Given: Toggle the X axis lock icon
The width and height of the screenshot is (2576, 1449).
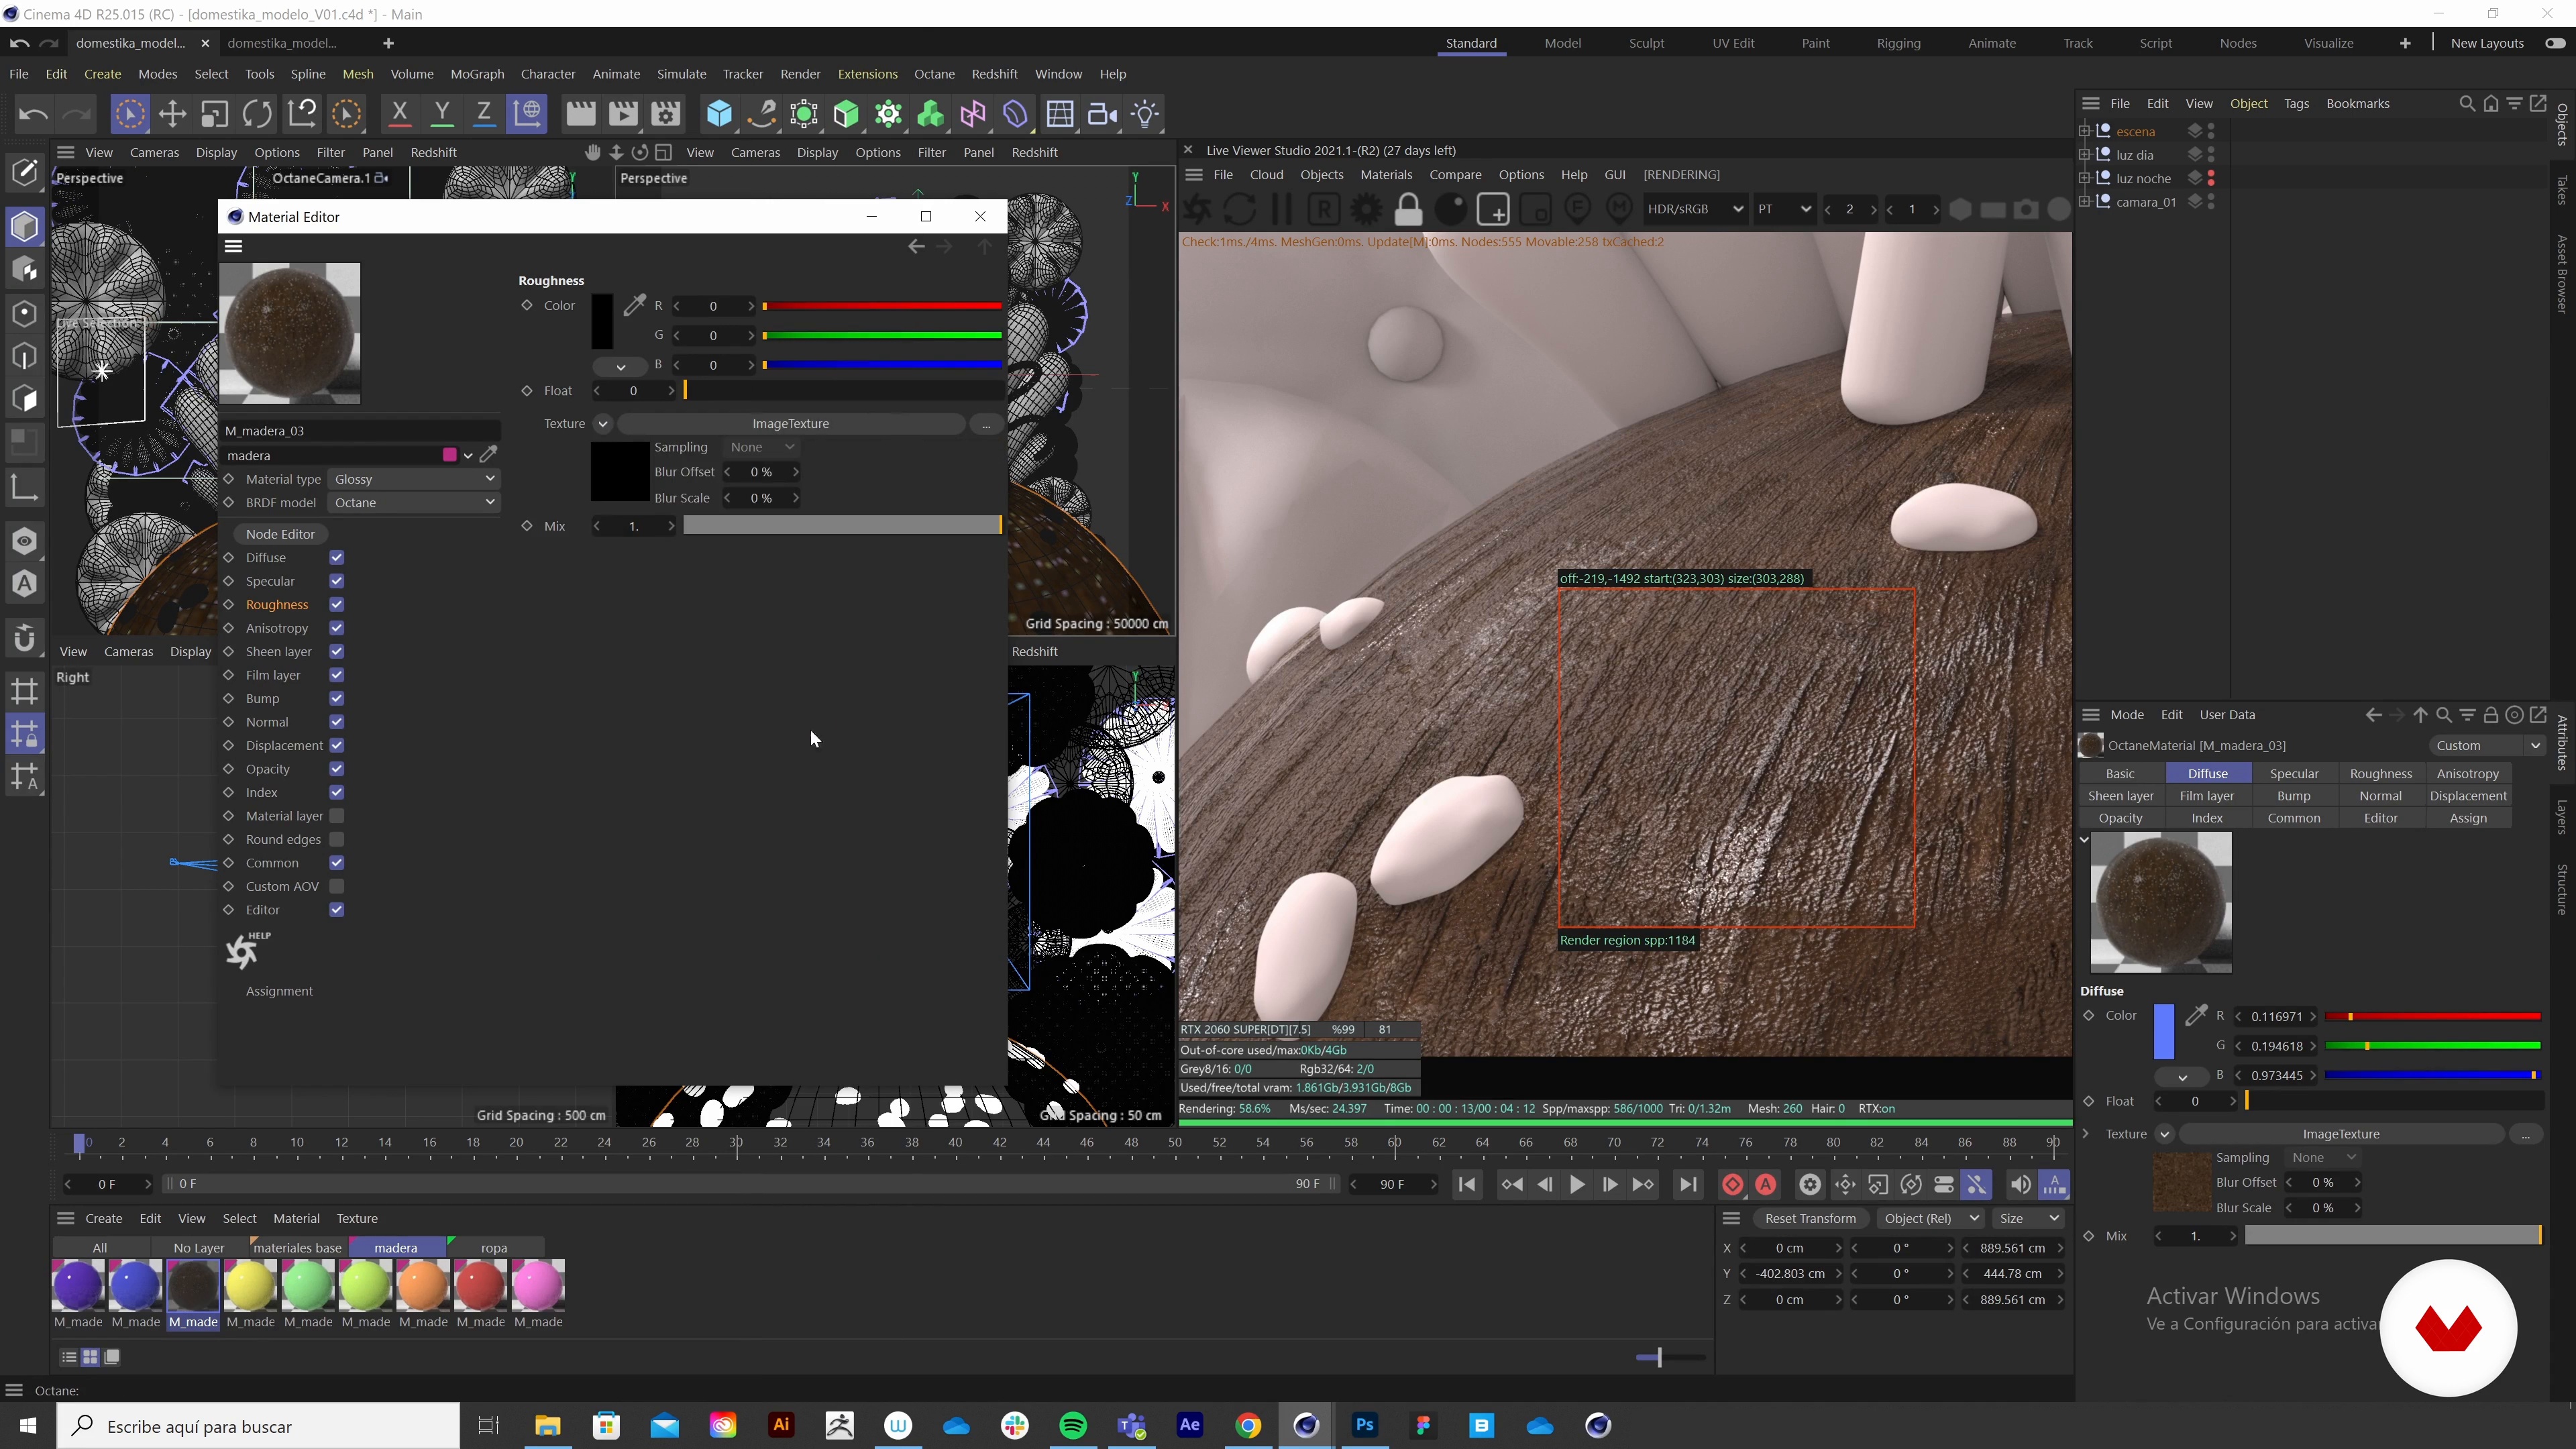Looking at the screenshot, I should click(x=399, y=114).
